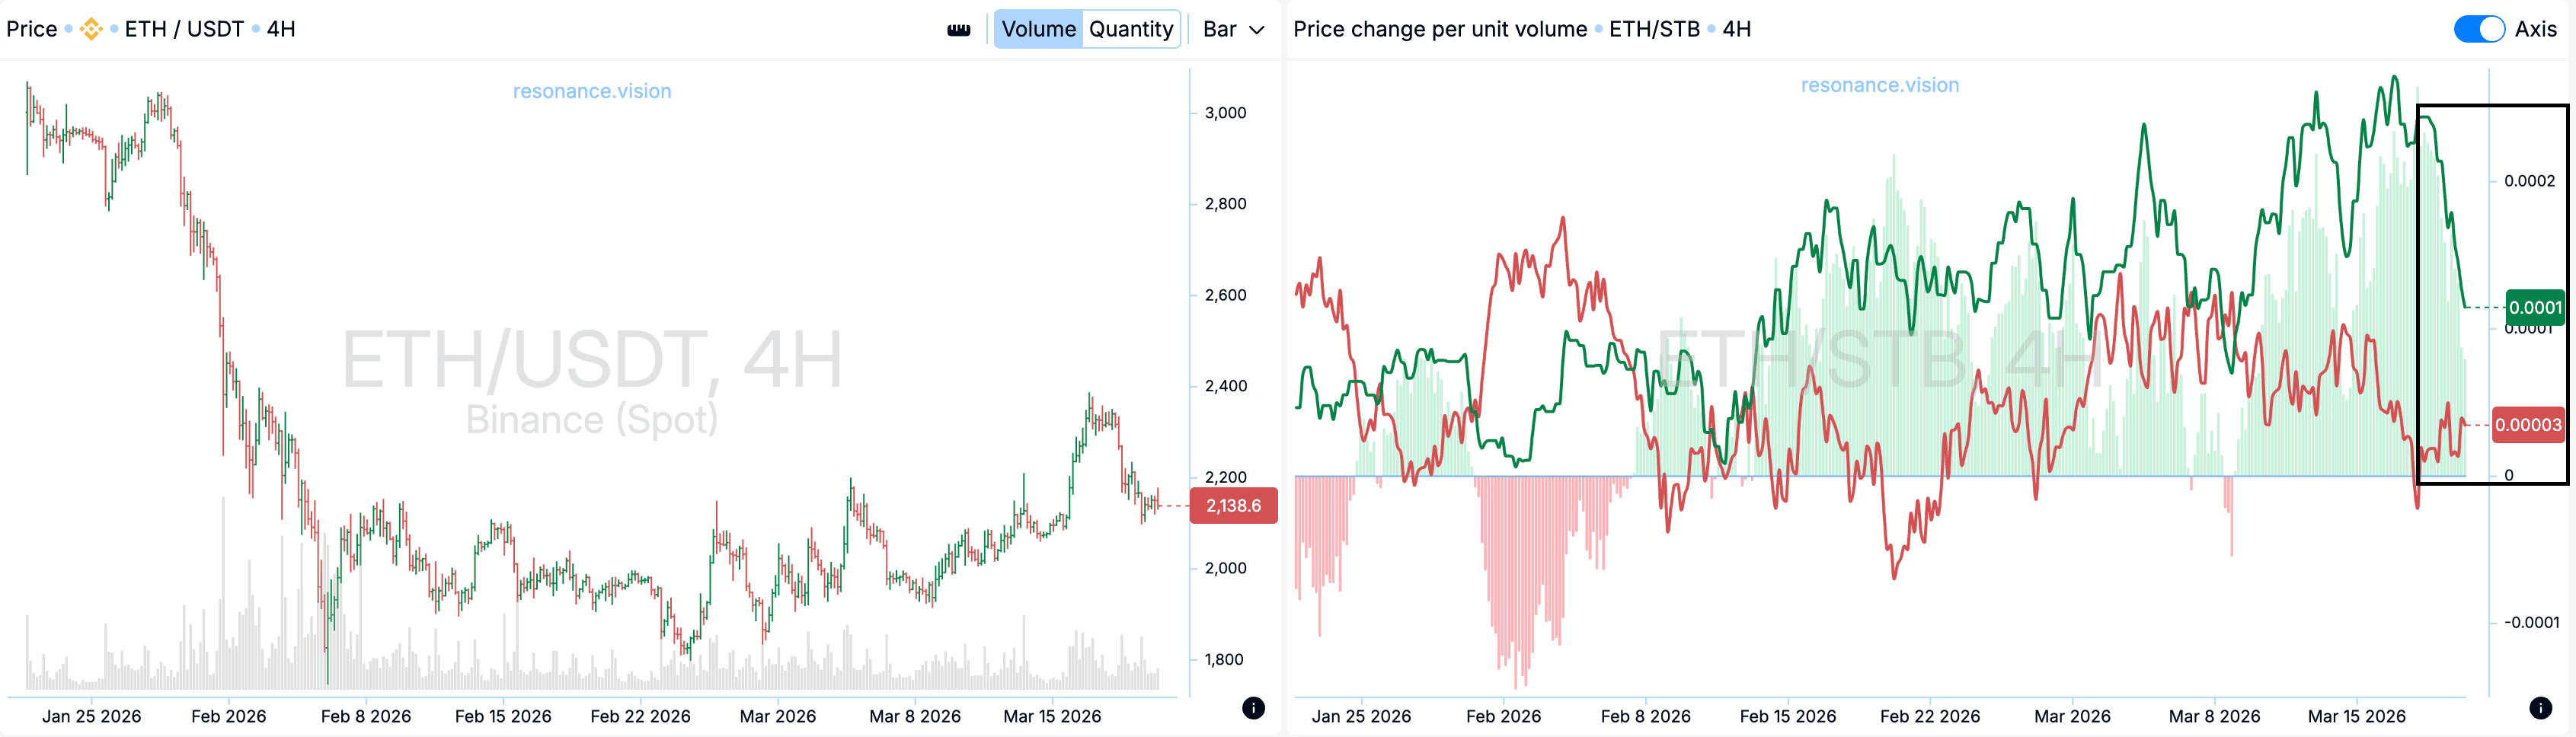Screen dimensions: 2576x737
Task: Toggle the Axis switch off
Action: [x=2478, y=29]
